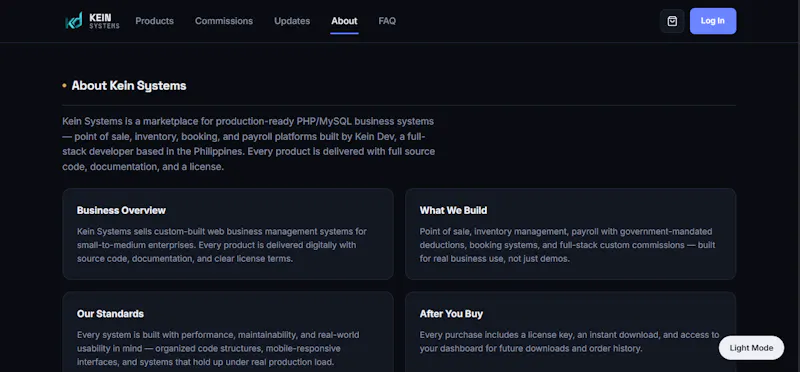Screen dimensions: 800x372
Task: Click the Business Overview card title
Action: click(121, 210)
